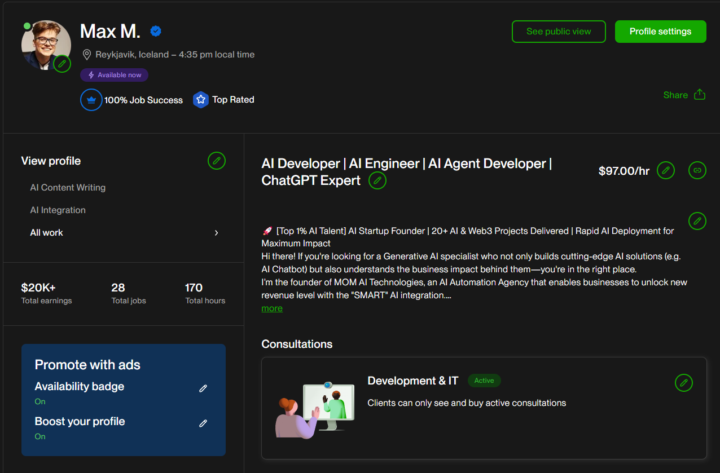Click Max M. profile photo
Screen dimensions: 720x473
pyautogui.click(x=43, y=43)
